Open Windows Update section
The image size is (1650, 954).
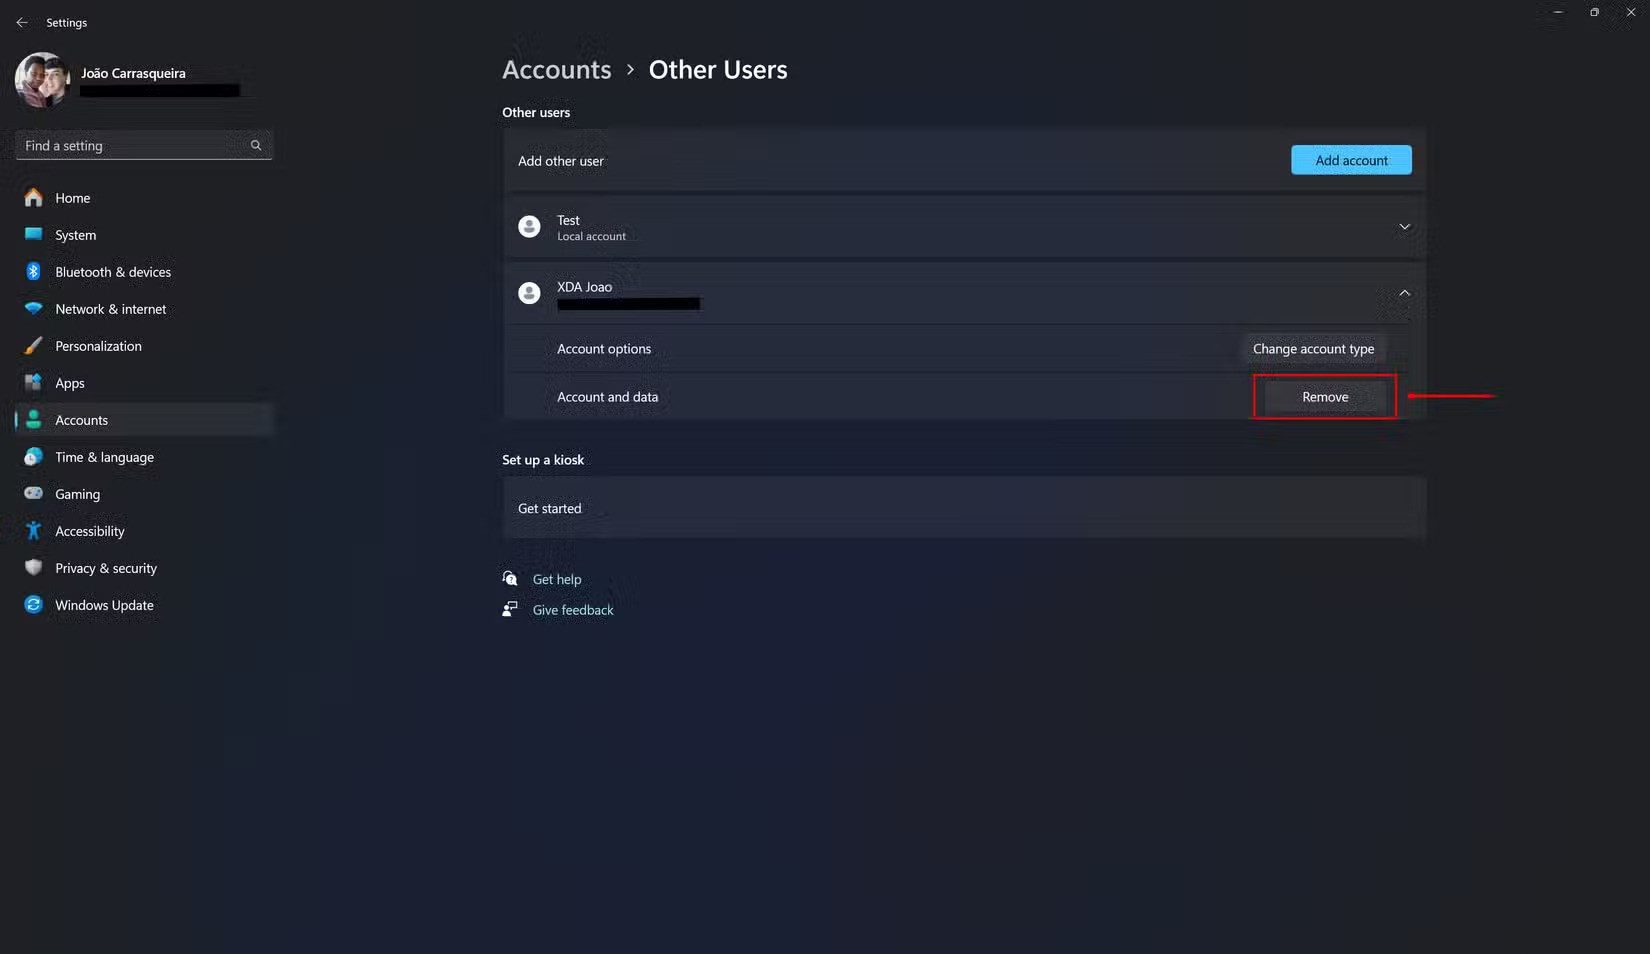pyautogui.click(x=104, y=605)
